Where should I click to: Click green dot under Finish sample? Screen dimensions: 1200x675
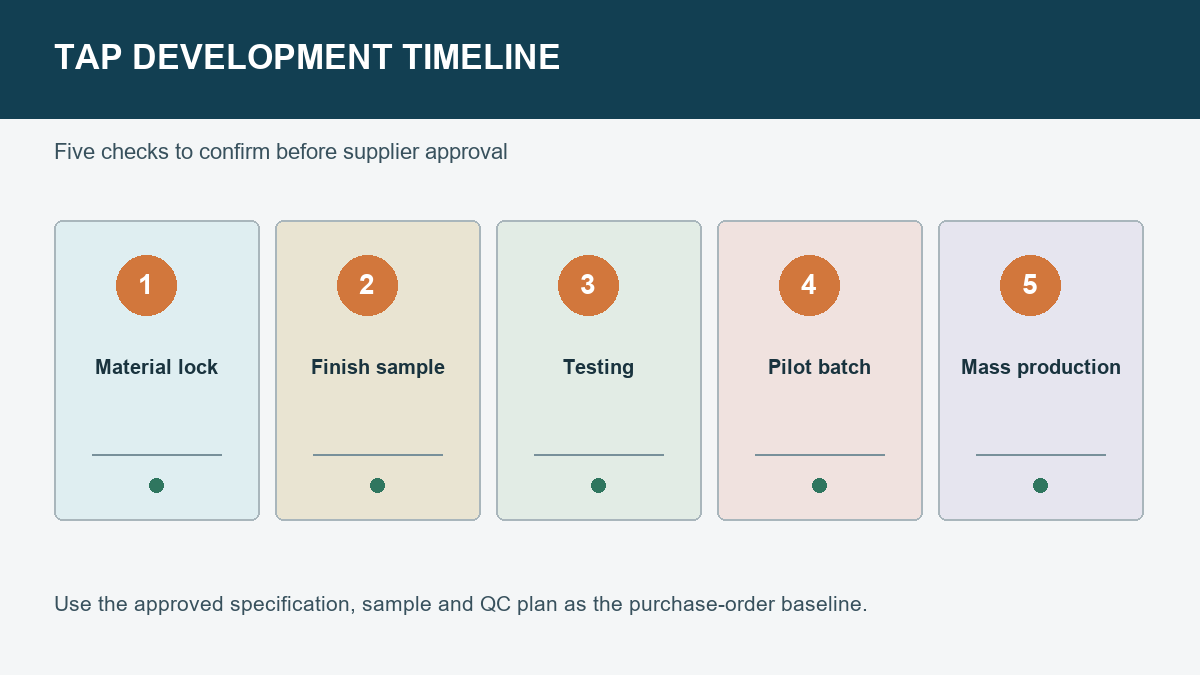[377, 485]
